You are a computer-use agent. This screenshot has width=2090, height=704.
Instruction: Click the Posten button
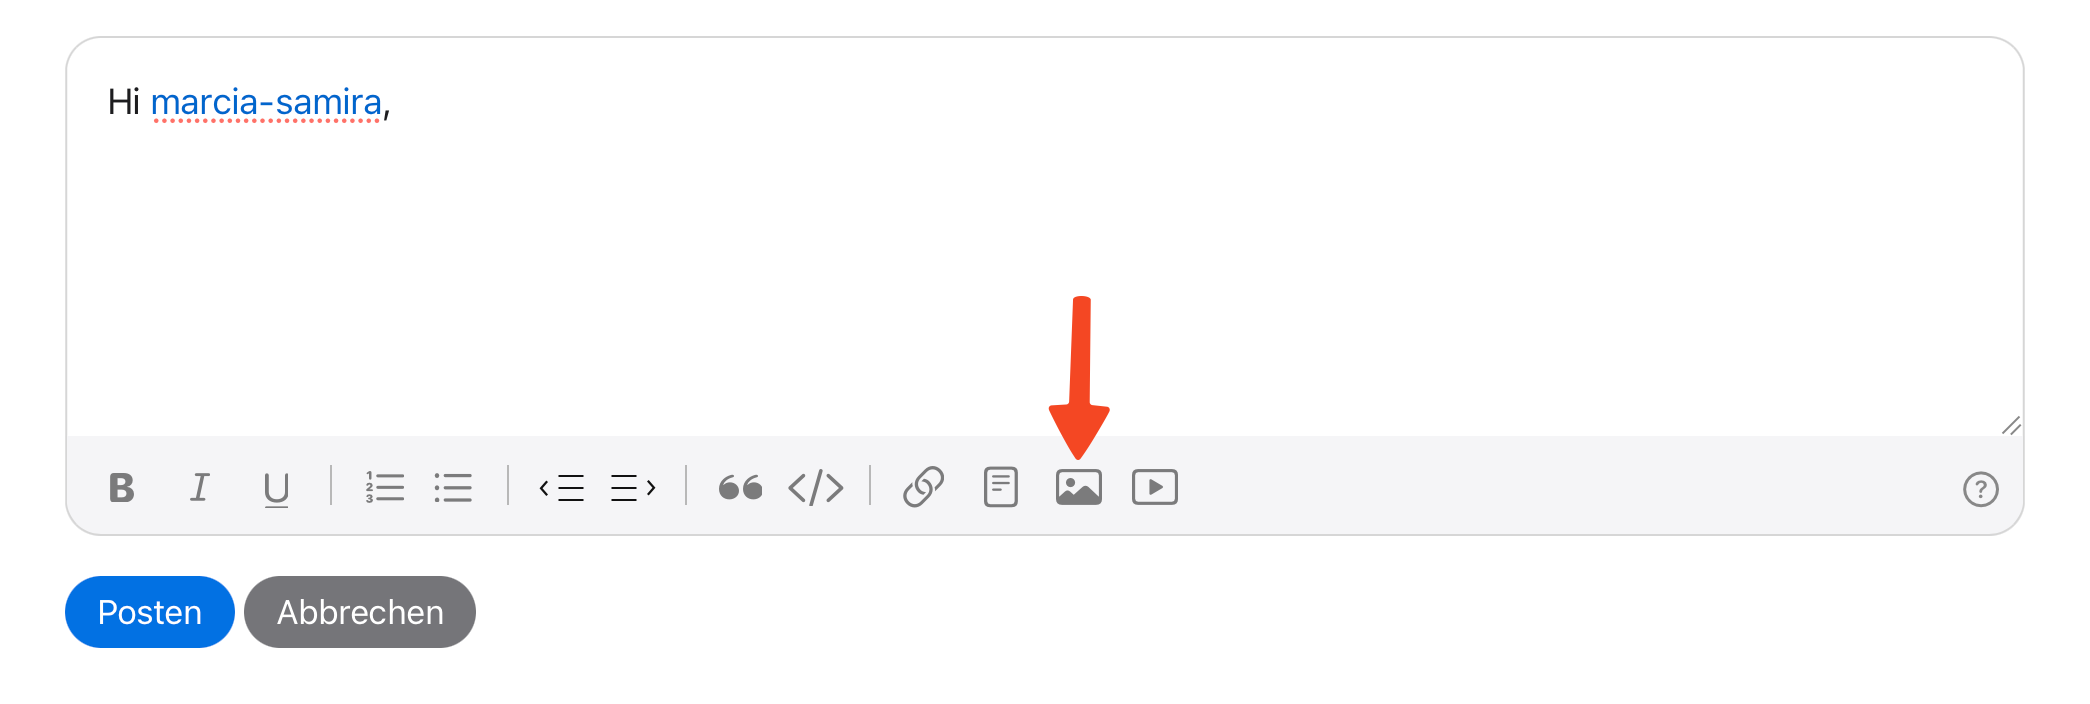(150, 612)
